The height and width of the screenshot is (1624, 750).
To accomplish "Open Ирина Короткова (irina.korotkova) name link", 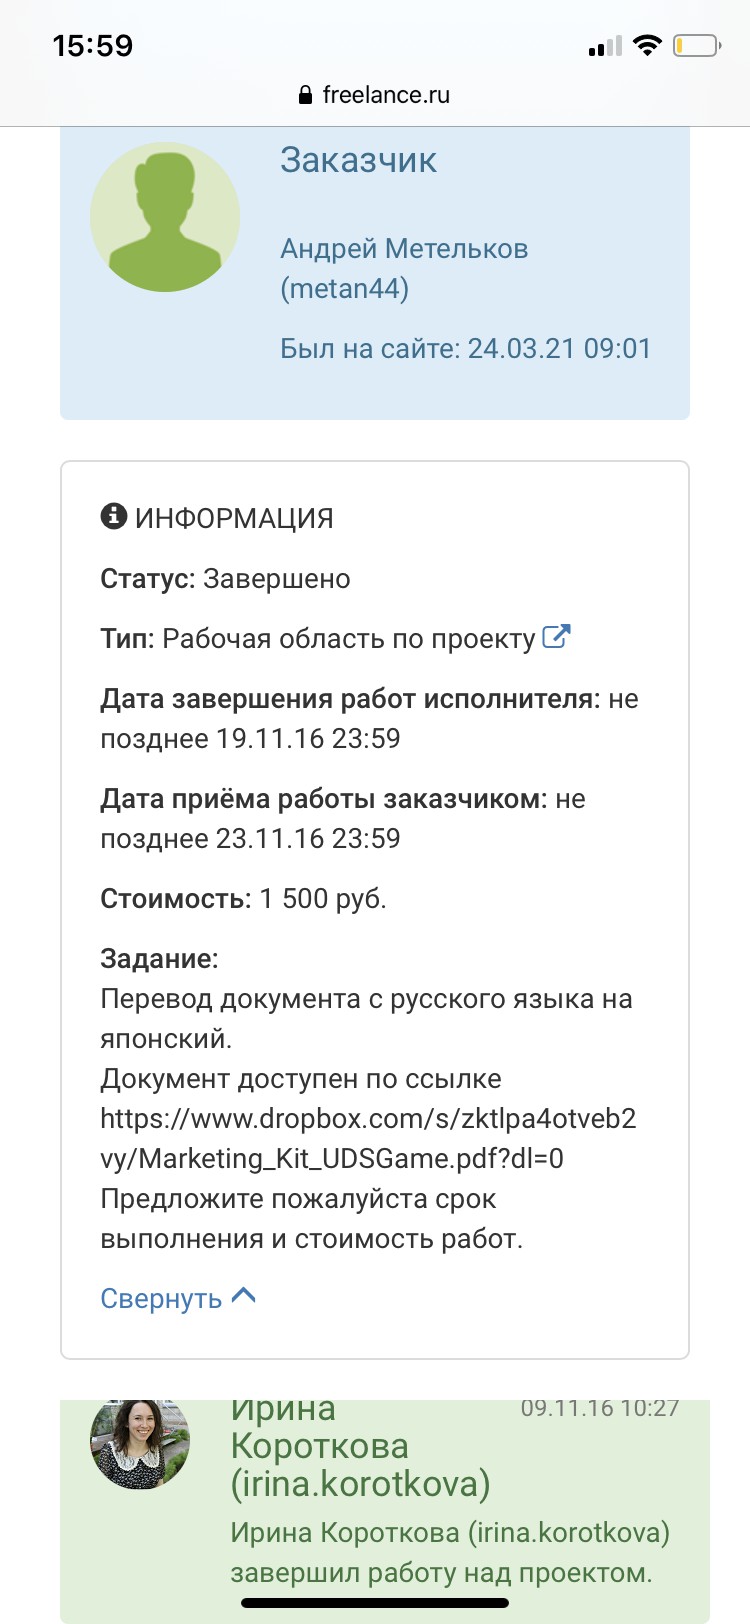I will click(360, 1446).
